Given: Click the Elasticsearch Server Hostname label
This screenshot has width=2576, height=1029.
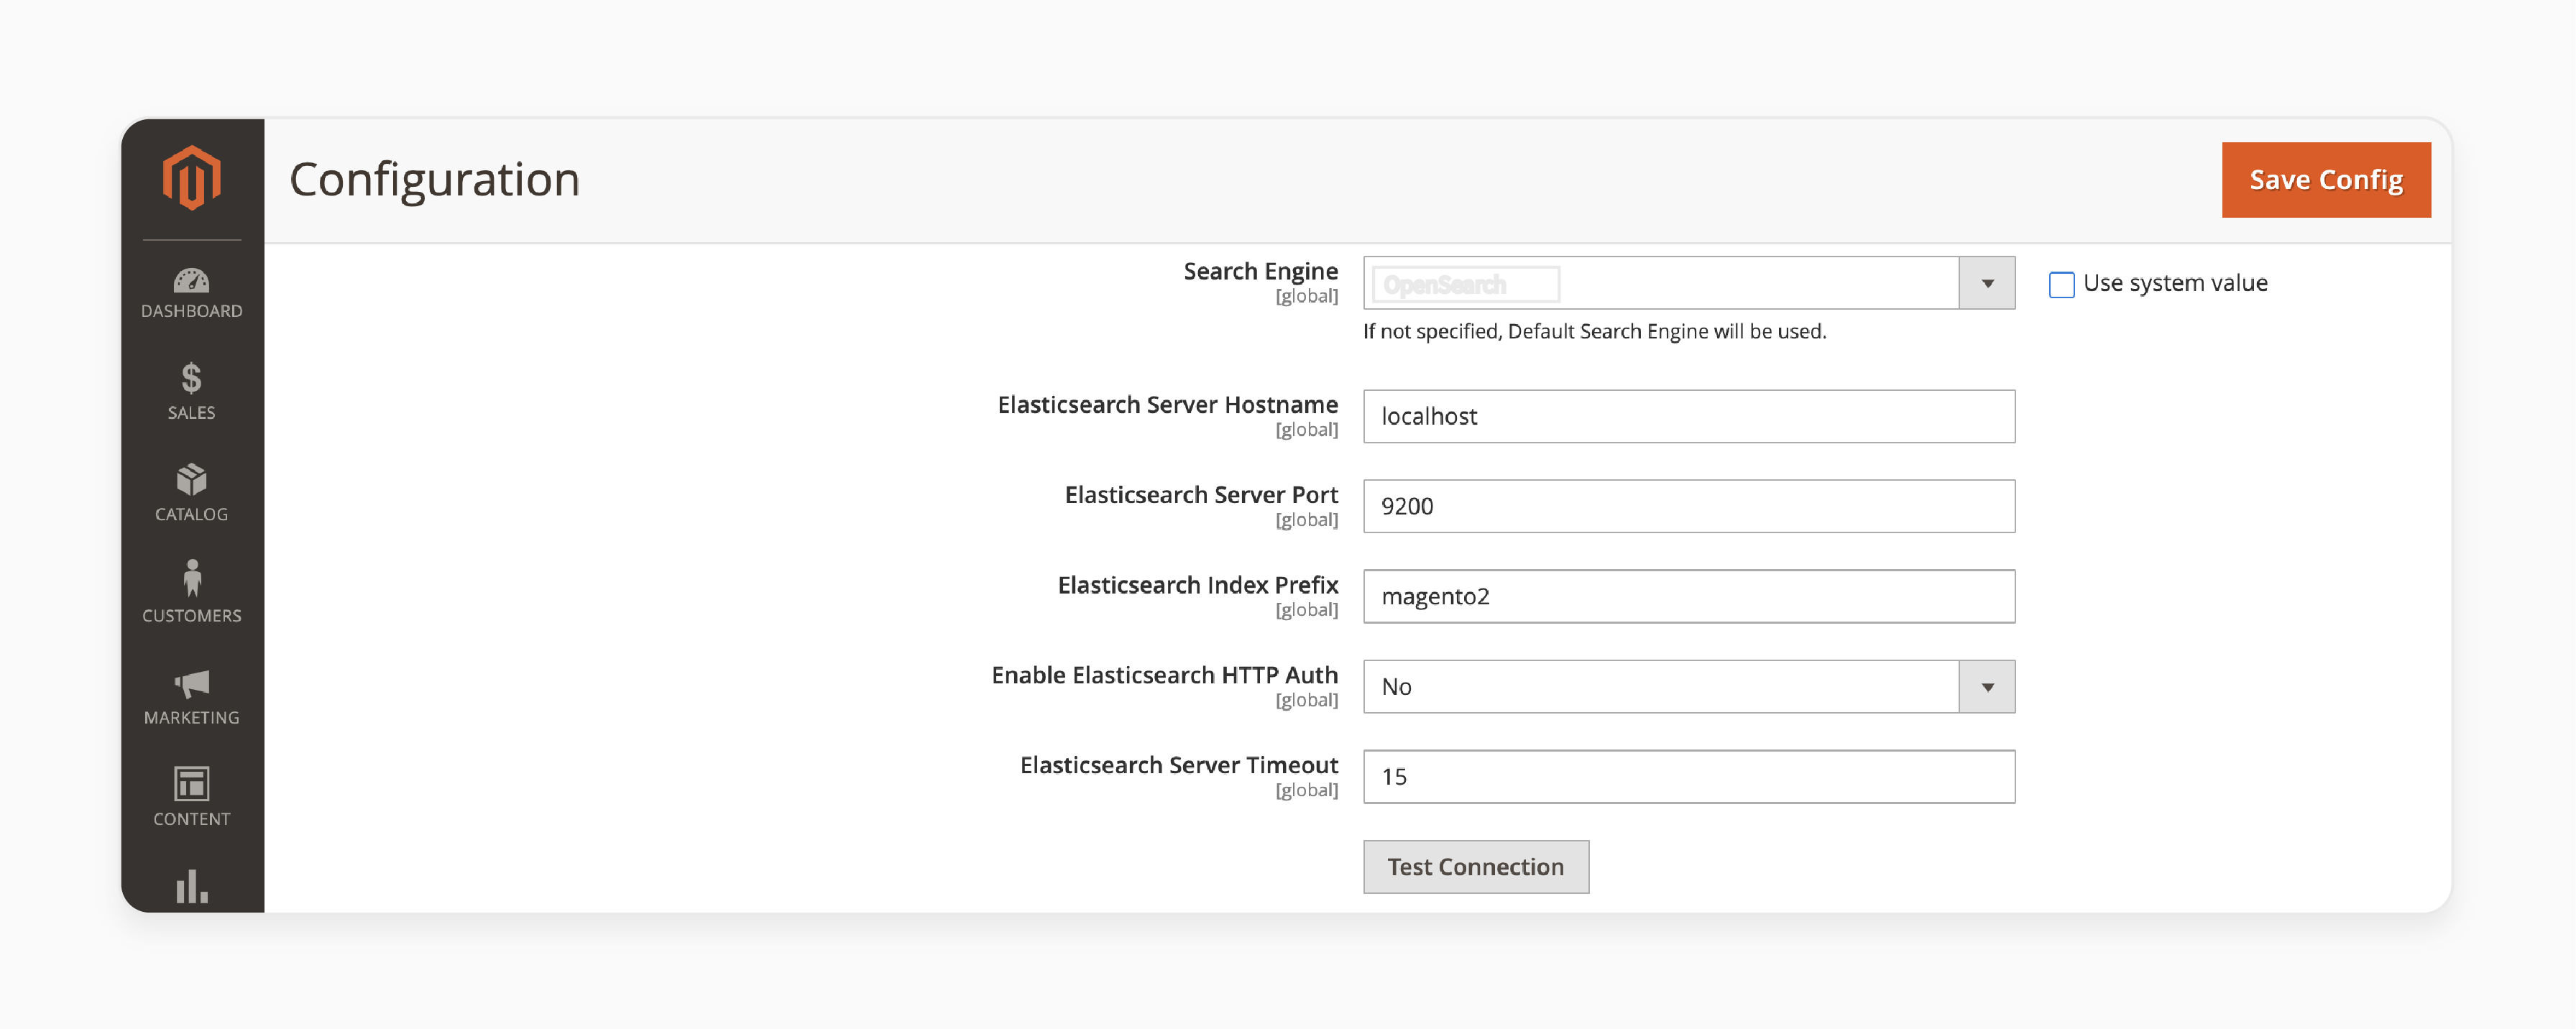Looking at the screenshot, I should (x=1167, y=404).
